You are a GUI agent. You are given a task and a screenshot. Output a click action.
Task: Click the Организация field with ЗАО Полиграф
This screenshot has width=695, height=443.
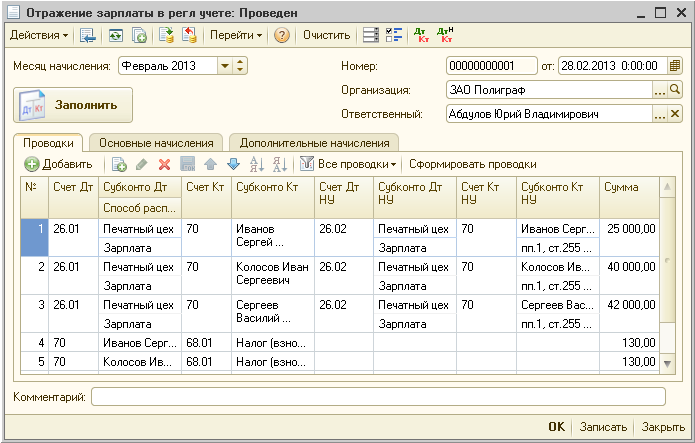tap(549, 90)
